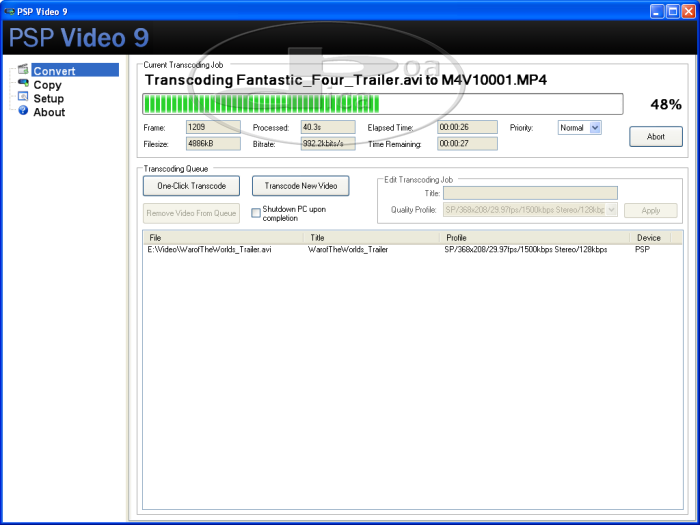Abort the current transcoding job
This screenshot has height=525, width=700.
click(x=655, y=137)
